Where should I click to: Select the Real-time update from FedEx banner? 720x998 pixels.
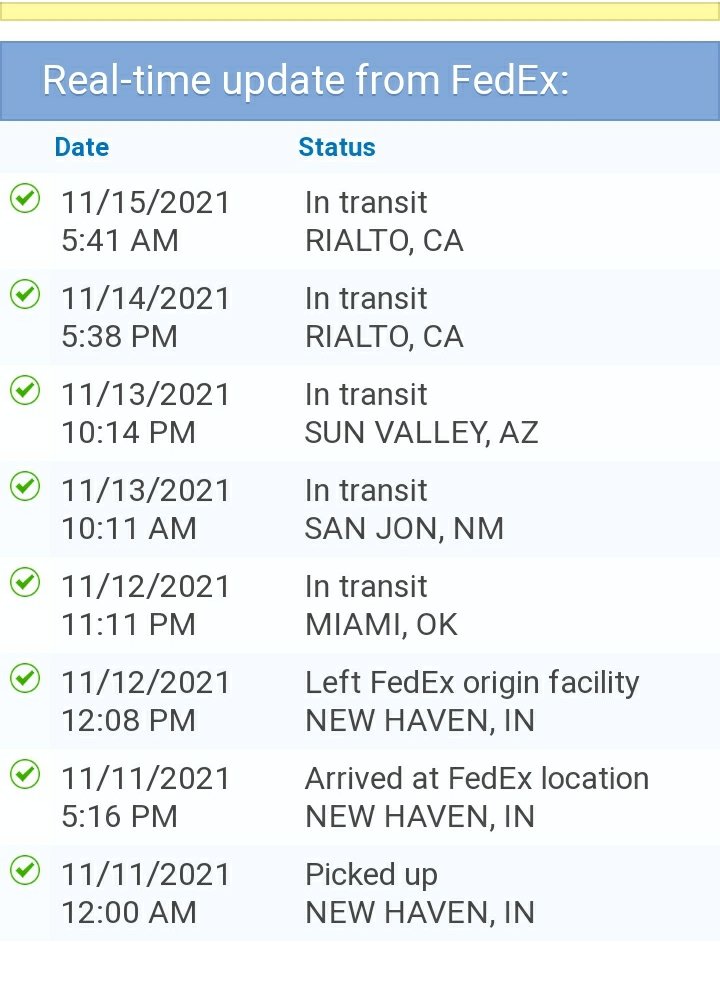360,81
